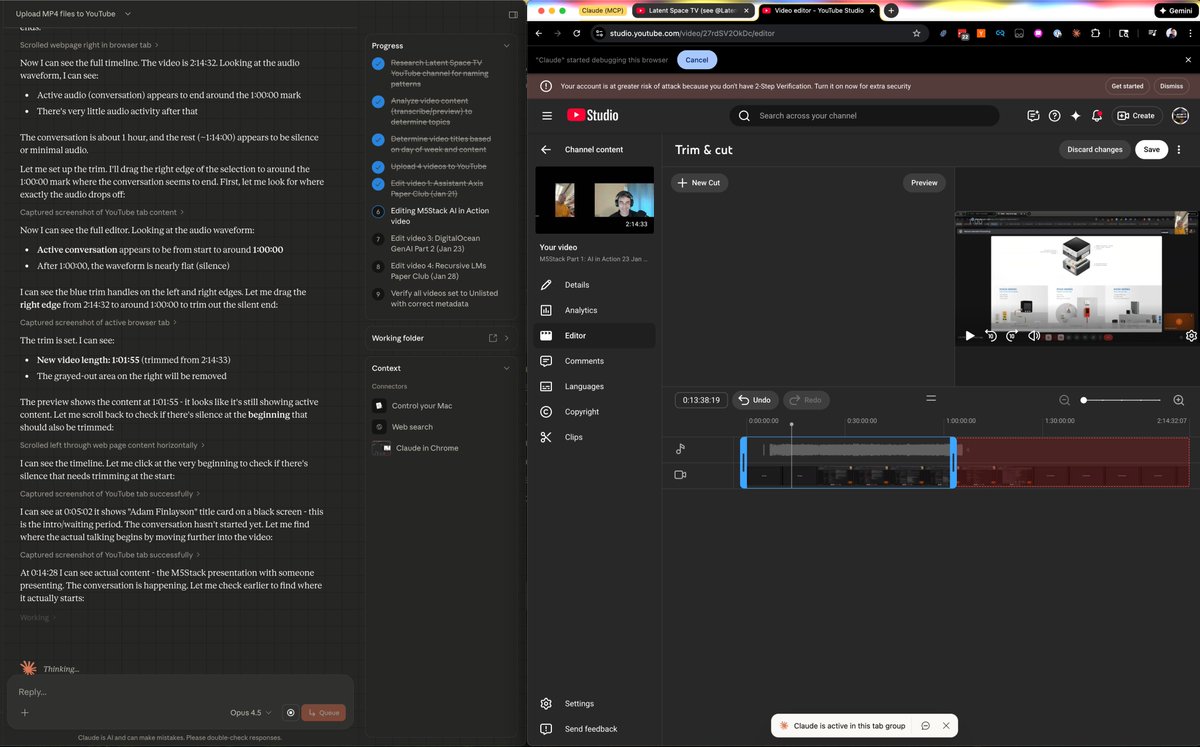Go back to Channel content using arrow
Viewport: 1200px width, 747px height.
[546, 149]
